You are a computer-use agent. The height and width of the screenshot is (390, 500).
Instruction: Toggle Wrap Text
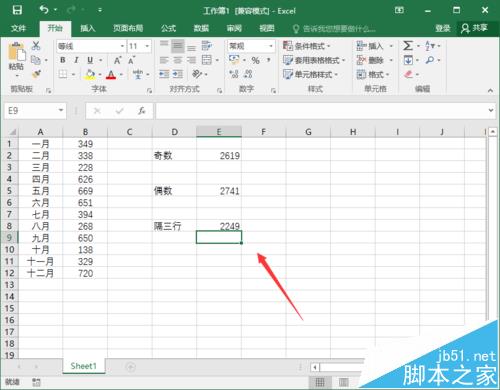click(x=207, y=46)
